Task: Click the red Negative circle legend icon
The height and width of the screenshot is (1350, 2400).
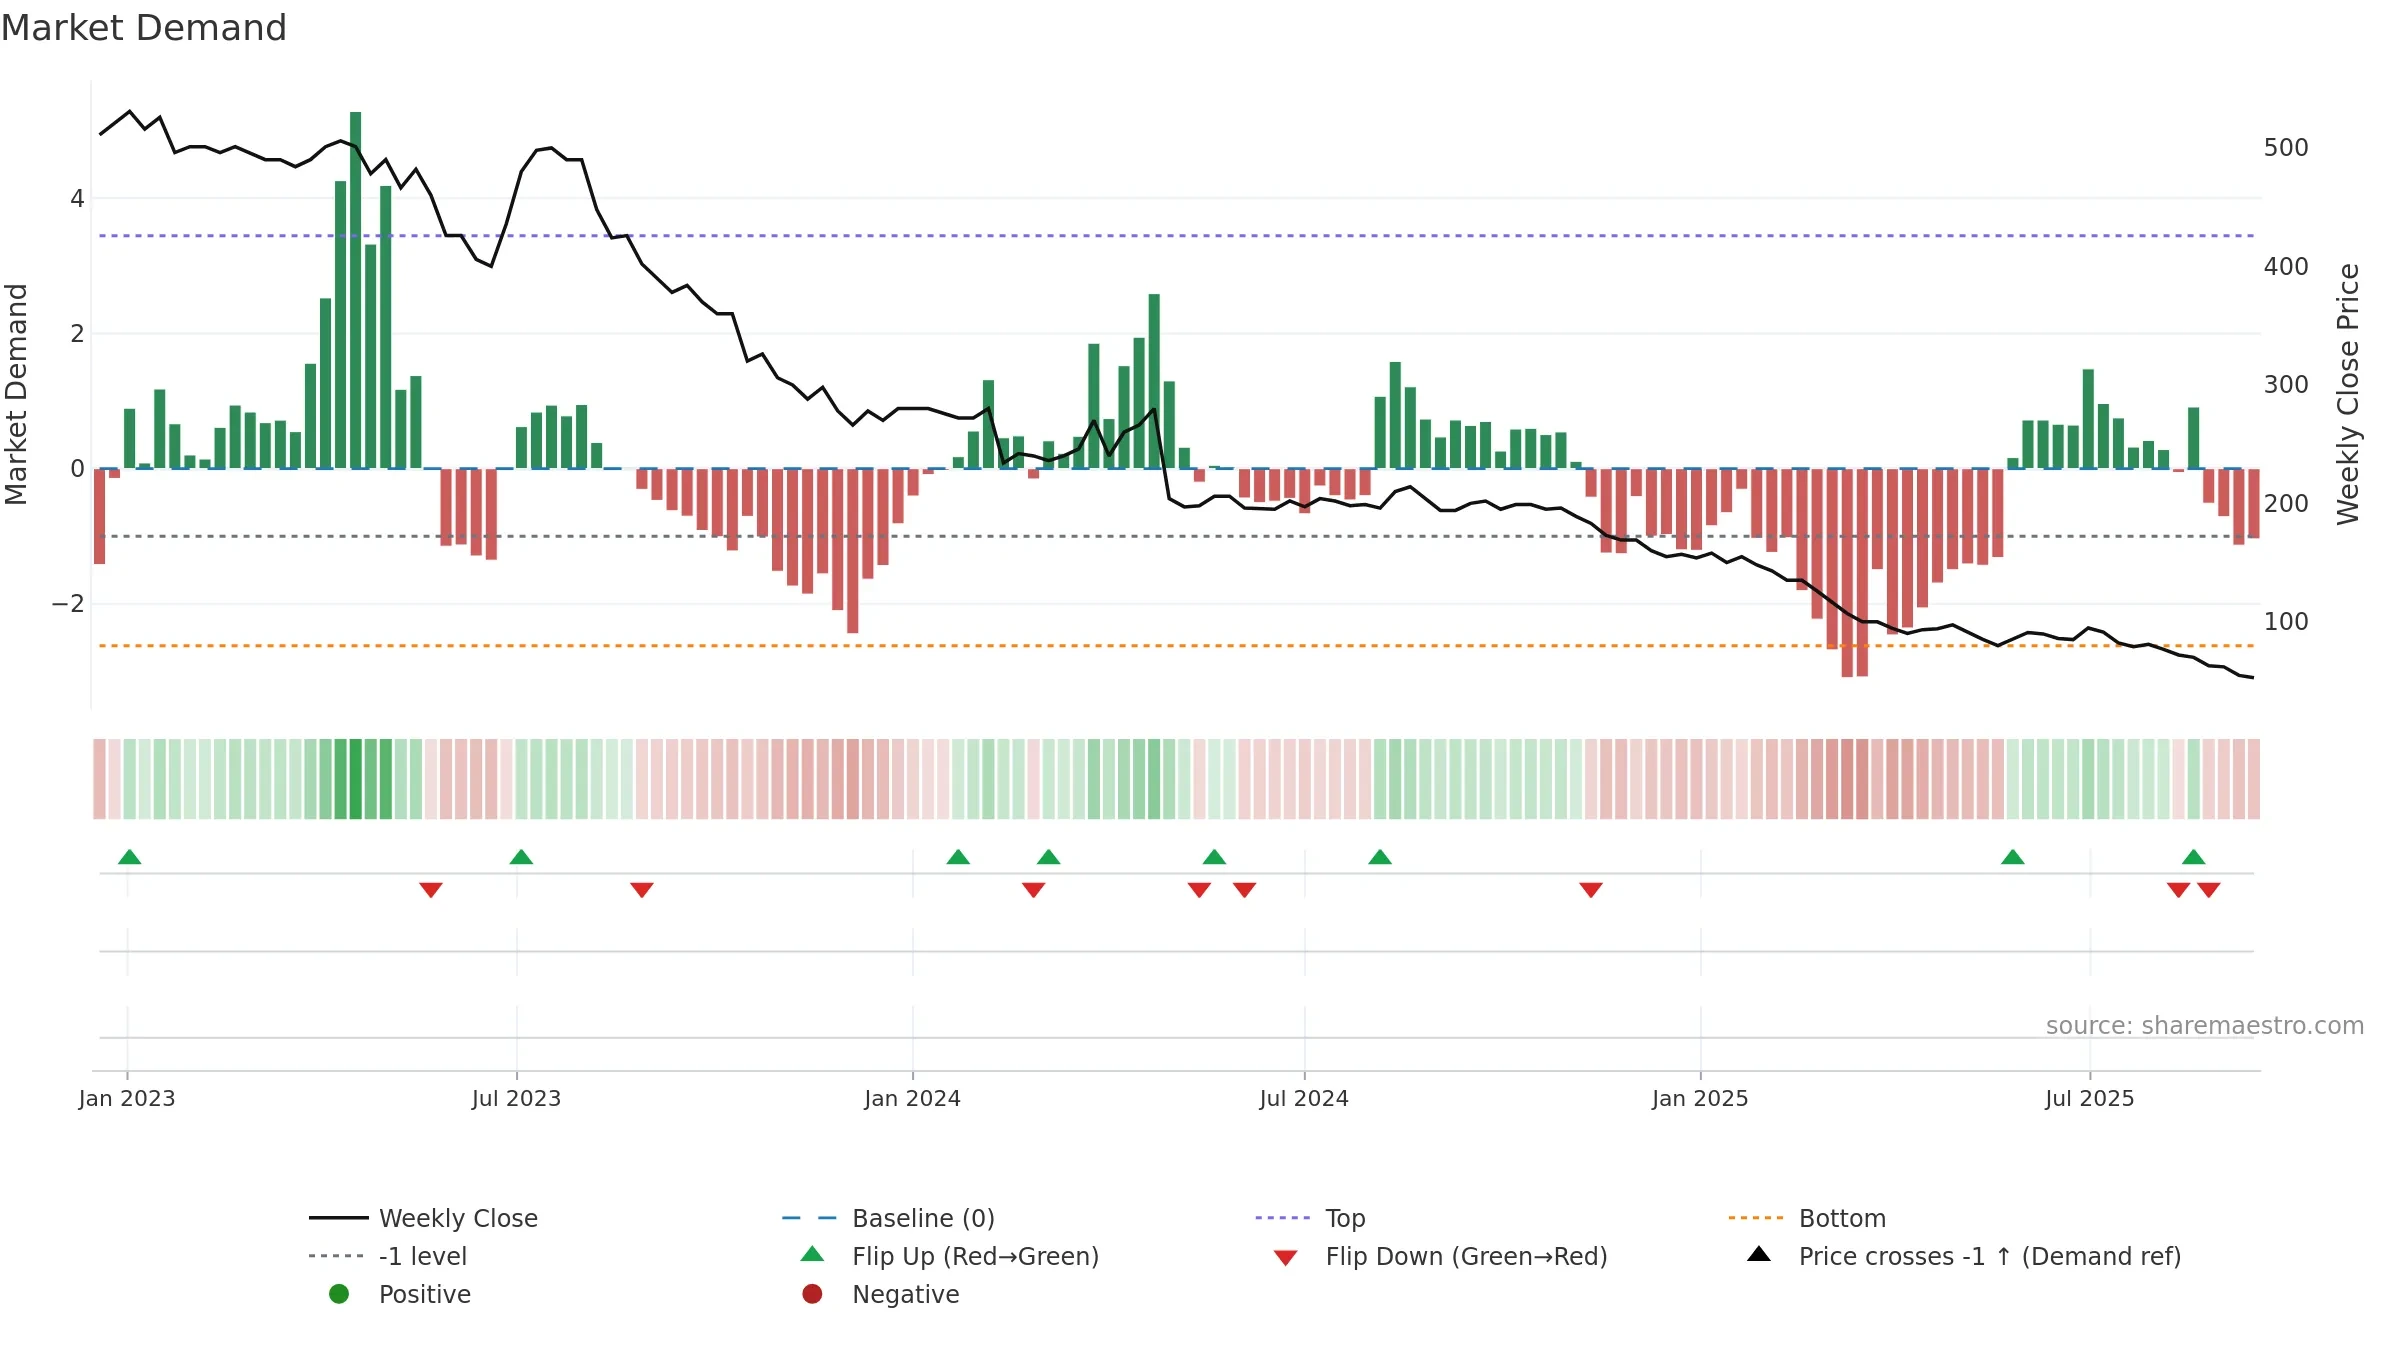Action: coord(812,1294)
